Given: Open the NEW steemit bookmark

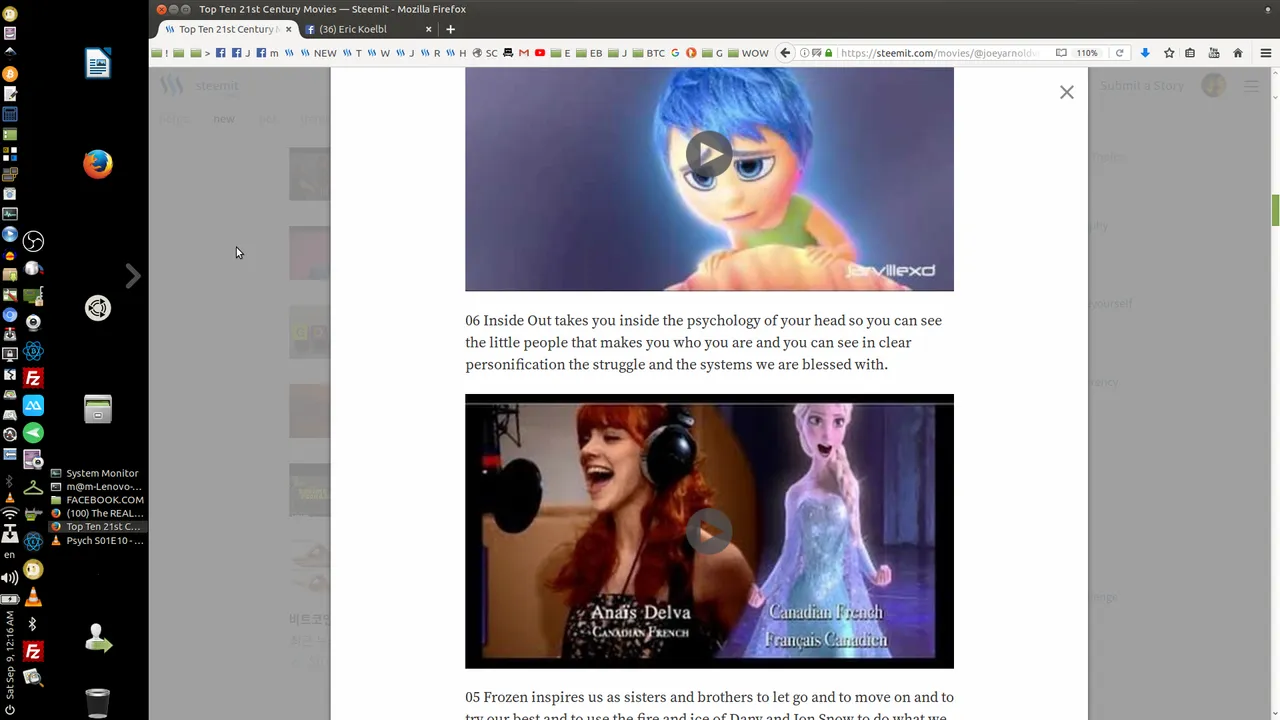Looking at the screenshot, I should point(319,53).
